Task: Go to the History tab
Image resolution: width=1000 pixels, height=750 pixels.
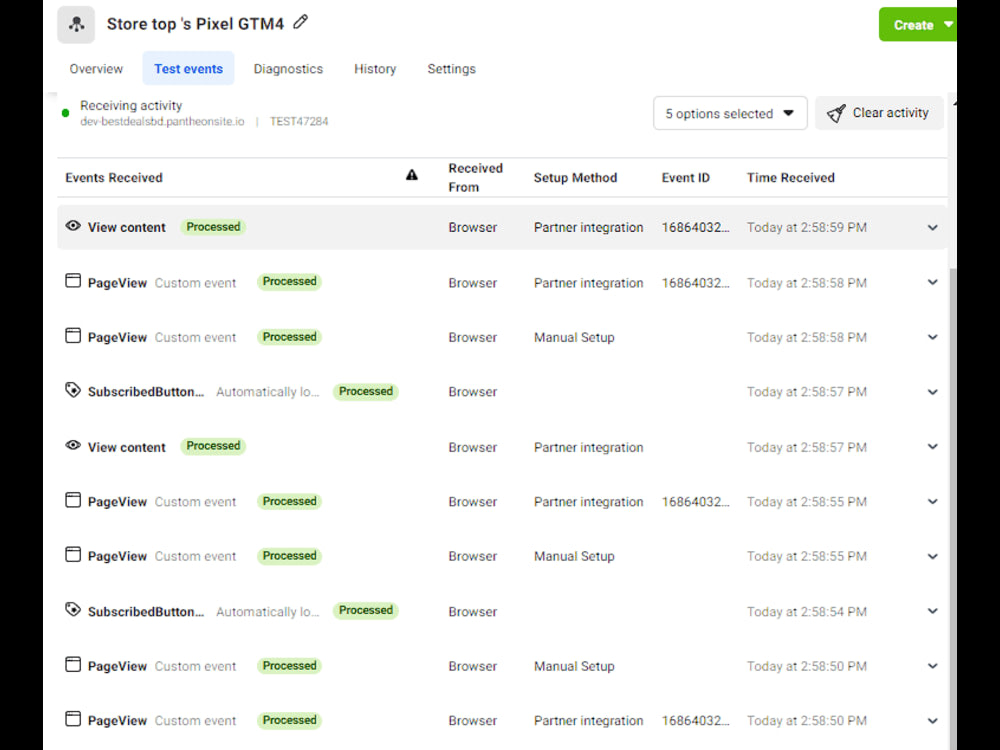Action: 375,69
